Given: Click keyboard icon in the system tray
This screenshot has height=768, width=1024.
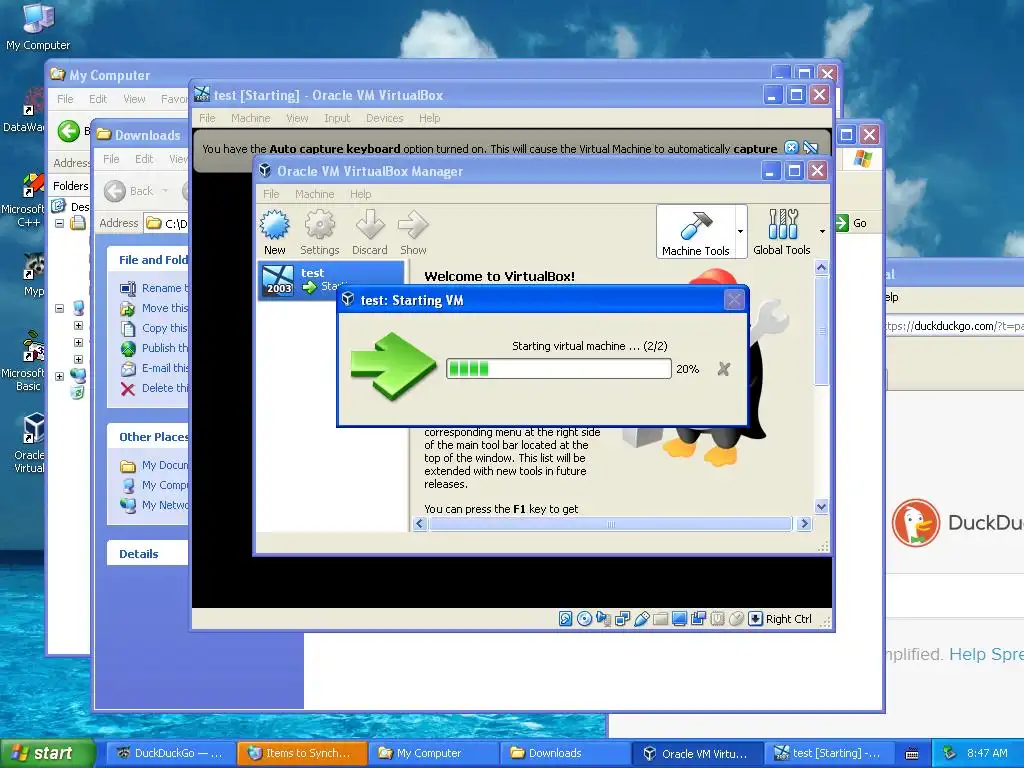Looking at the screenshot, I should [912, 754].
